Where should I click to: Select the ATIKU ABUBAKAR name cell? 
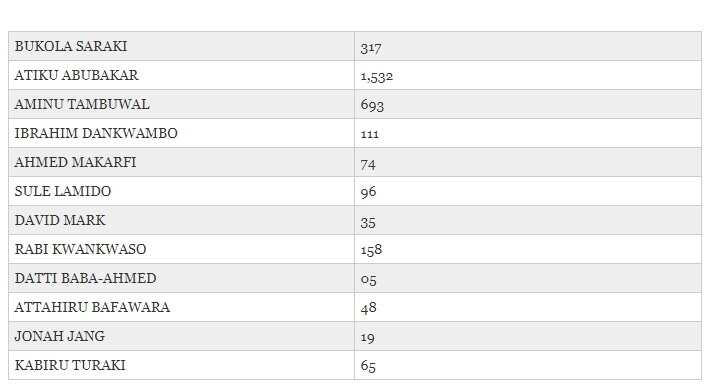[181, 75]
